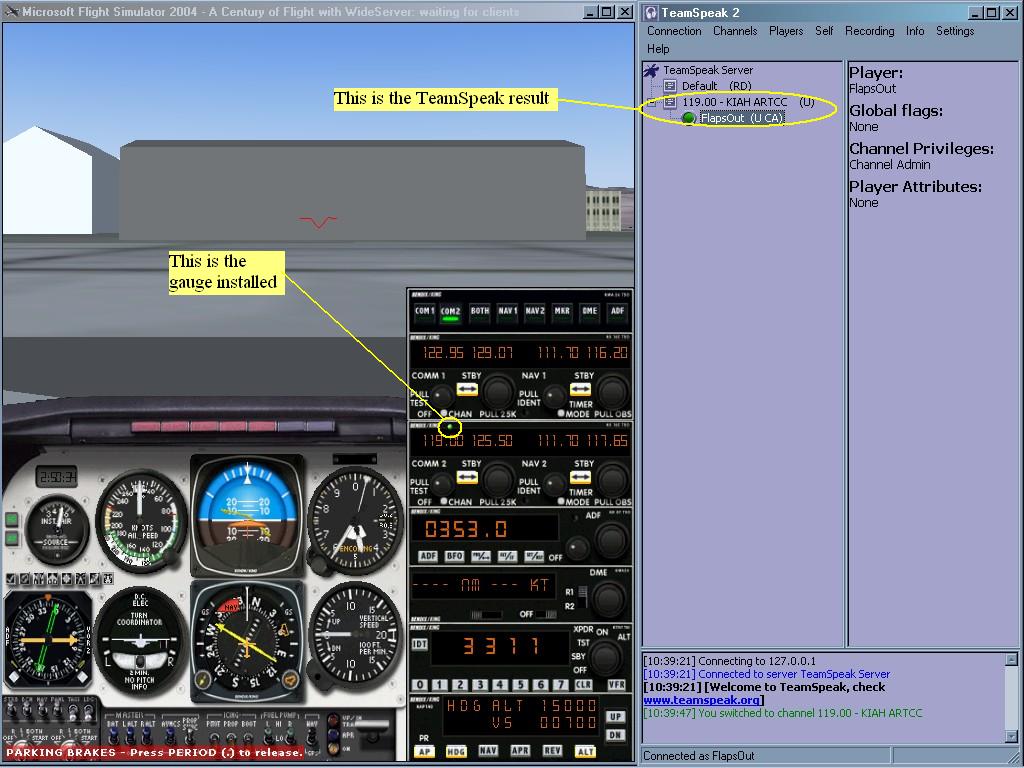Click the IDT ident transponder button

(x=419, y=644)
